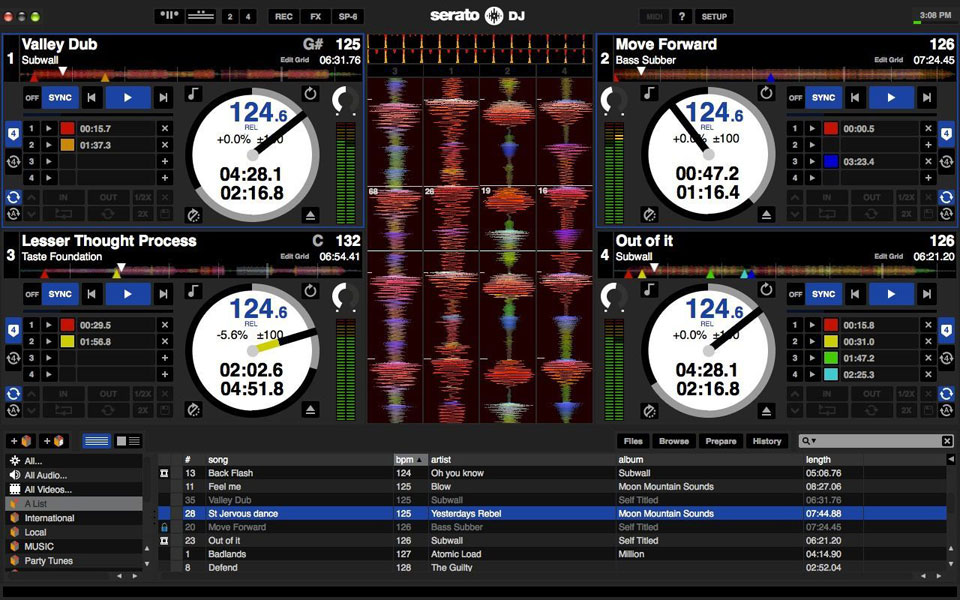The width and height of the screenshot is (960, 600).
Task: Select the Badlands track row
Action: point(552,554)
